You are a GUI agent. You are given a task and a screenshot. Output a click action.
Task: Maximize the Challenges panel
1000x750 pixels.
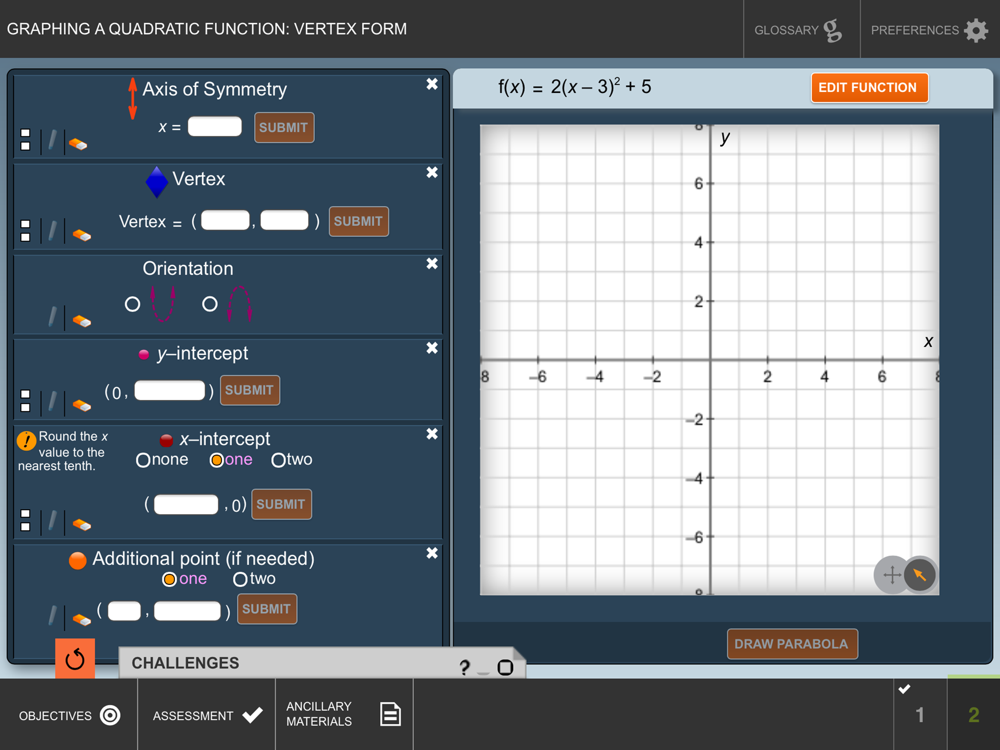tap(505, 668)
